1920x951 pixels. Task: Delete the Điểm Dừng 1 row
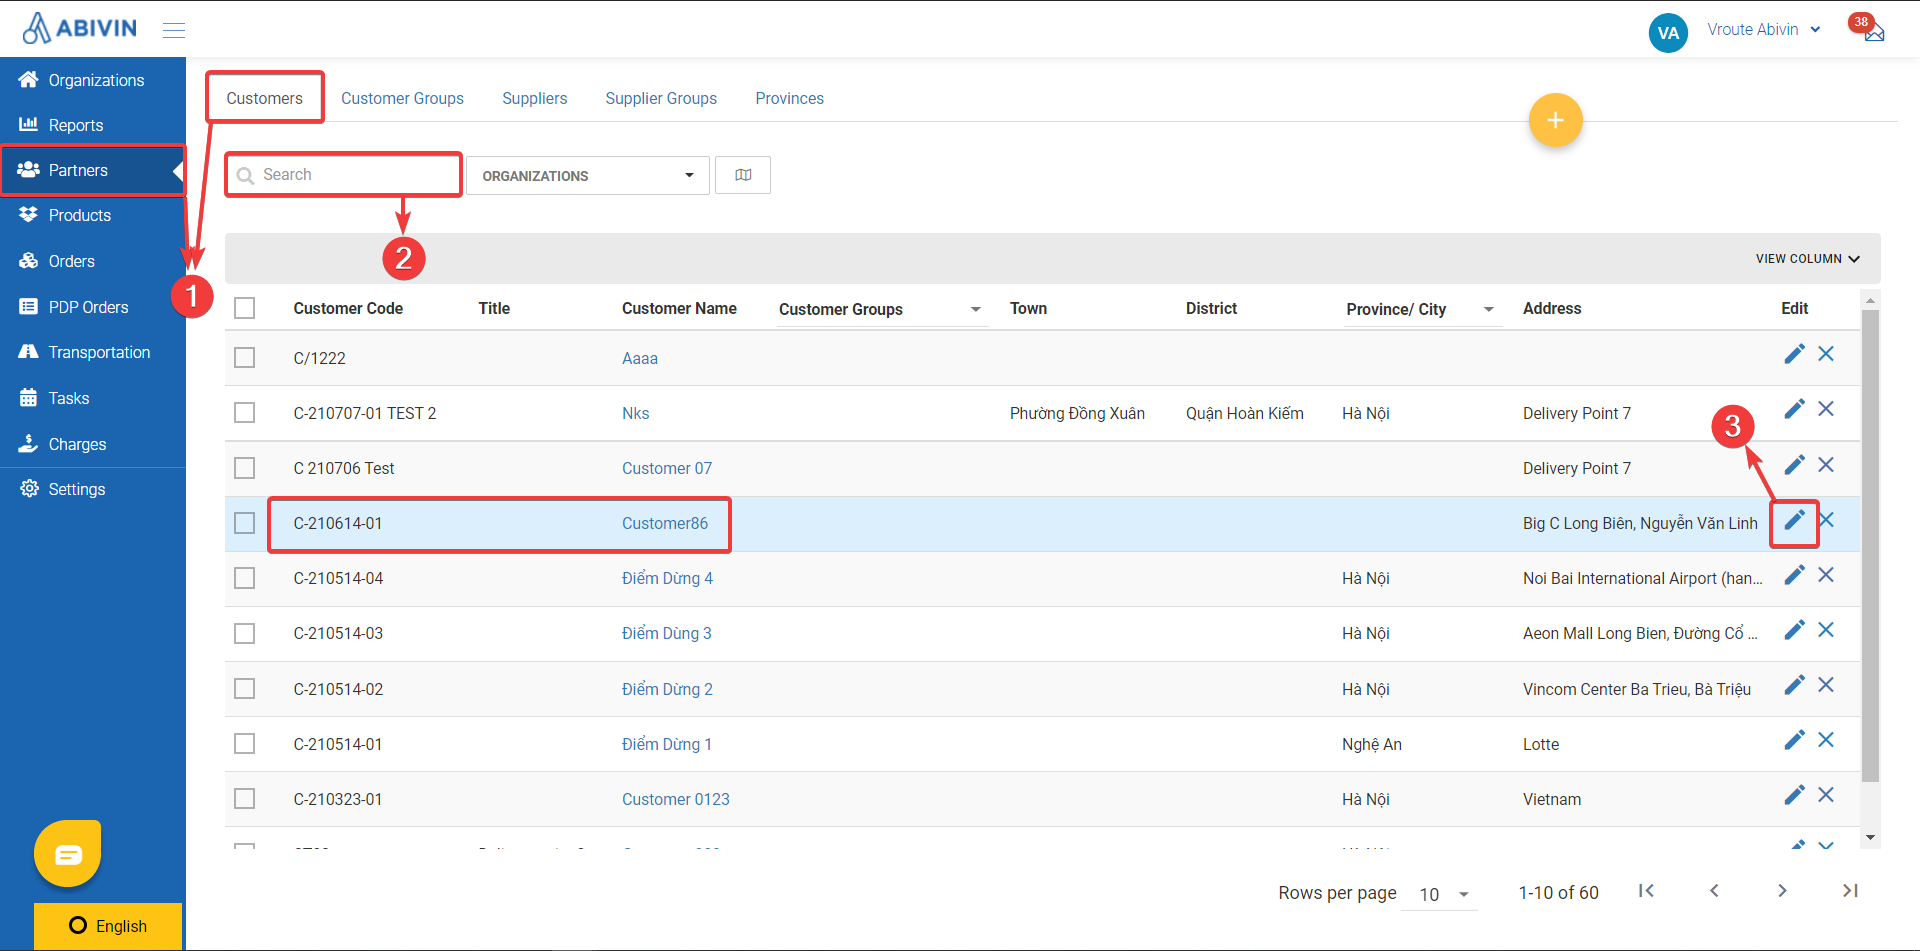(1826, 740)
